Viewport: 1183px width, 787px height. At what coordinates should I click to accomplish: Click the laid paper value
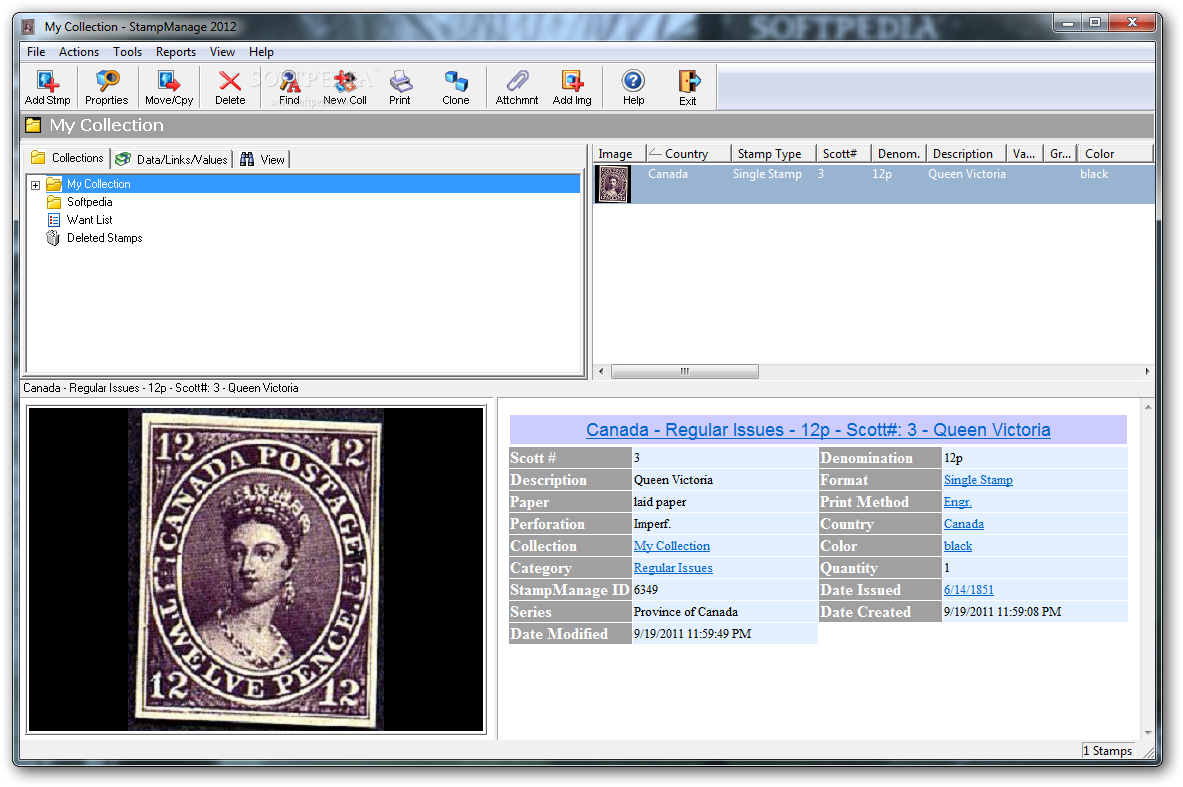[x=660, y=502]
